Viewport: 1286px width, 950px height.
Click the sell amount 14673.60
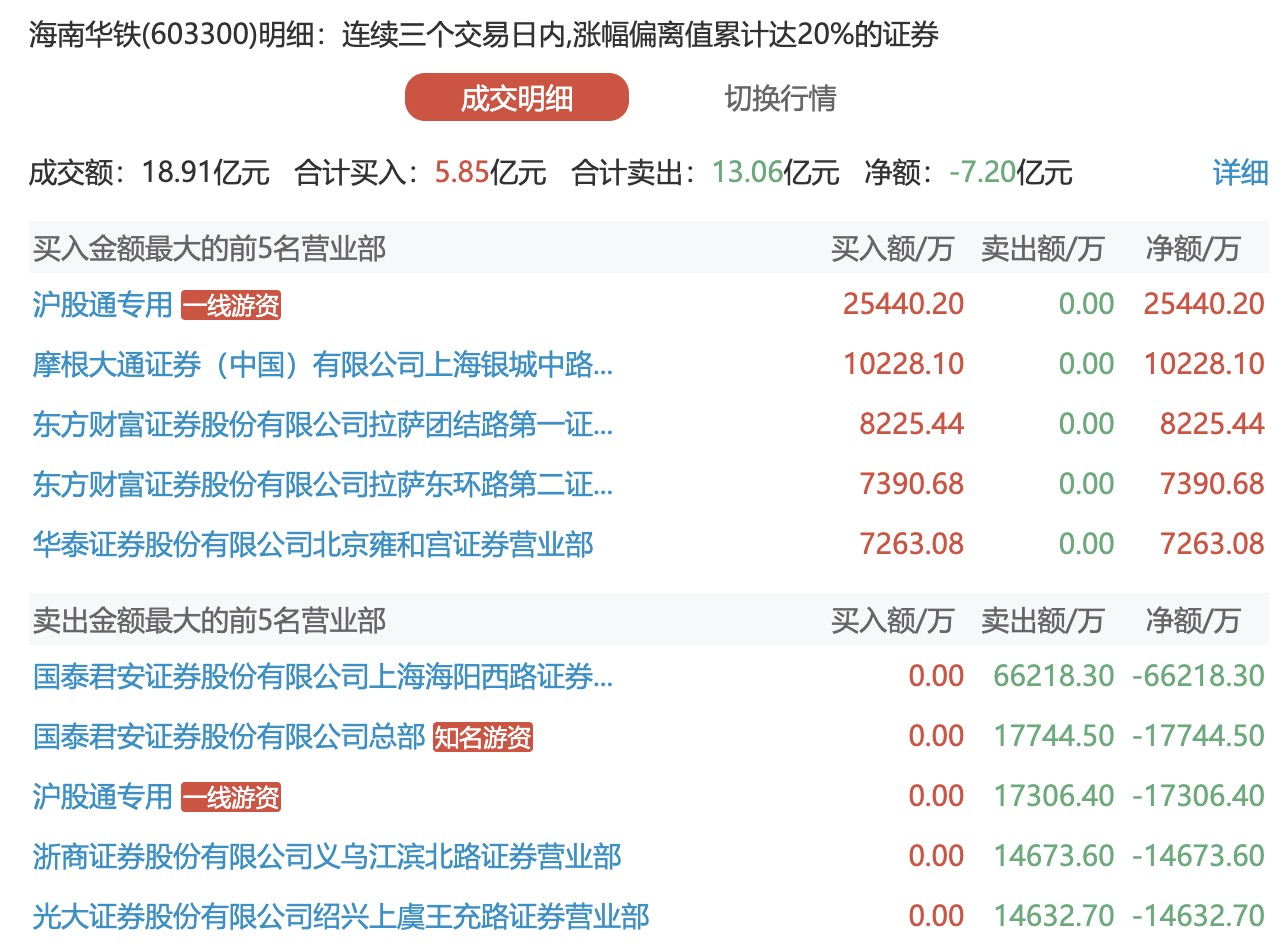pos(1054,856)
